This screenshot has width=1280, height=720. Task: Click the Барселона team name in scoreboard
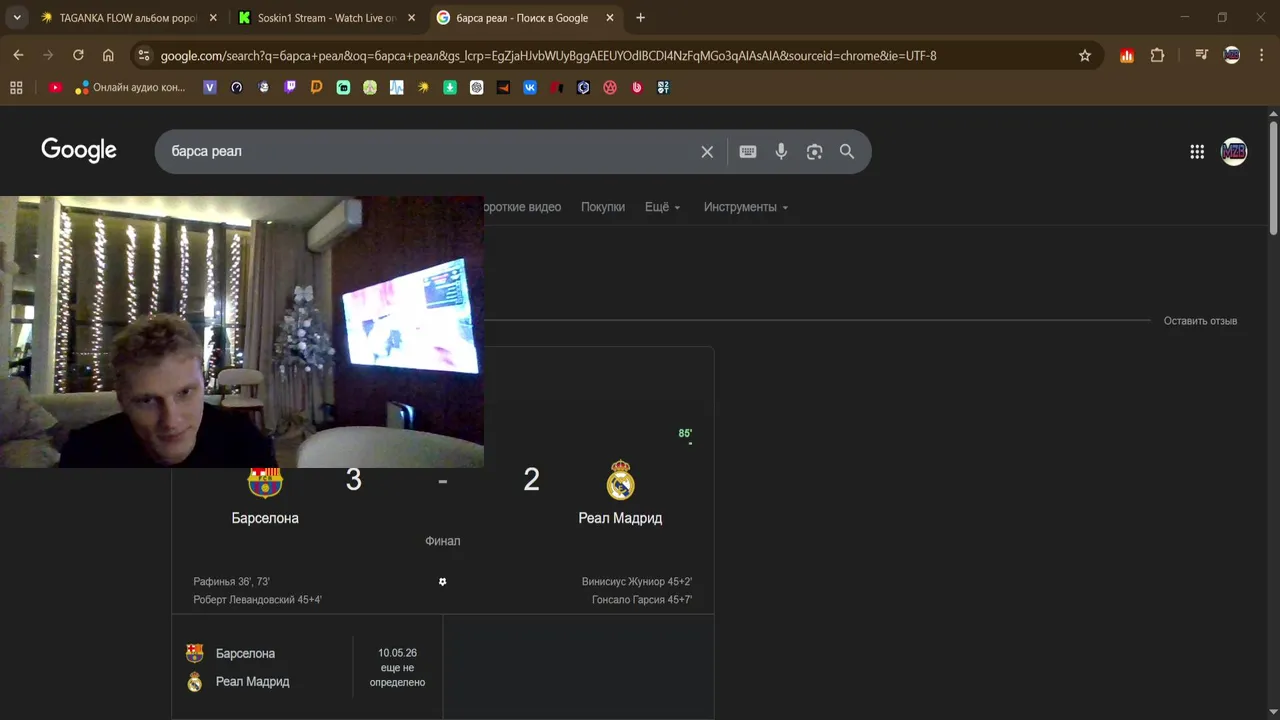265,518
